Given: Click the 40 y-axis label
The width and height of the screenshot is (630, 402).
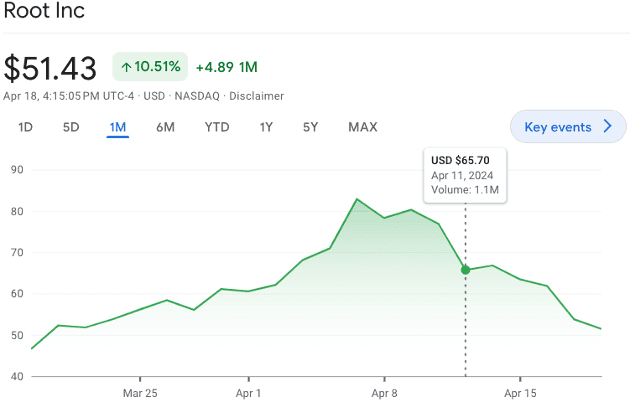Looking at the screenshot, I should pyautogui.click(x=17, y=376).
